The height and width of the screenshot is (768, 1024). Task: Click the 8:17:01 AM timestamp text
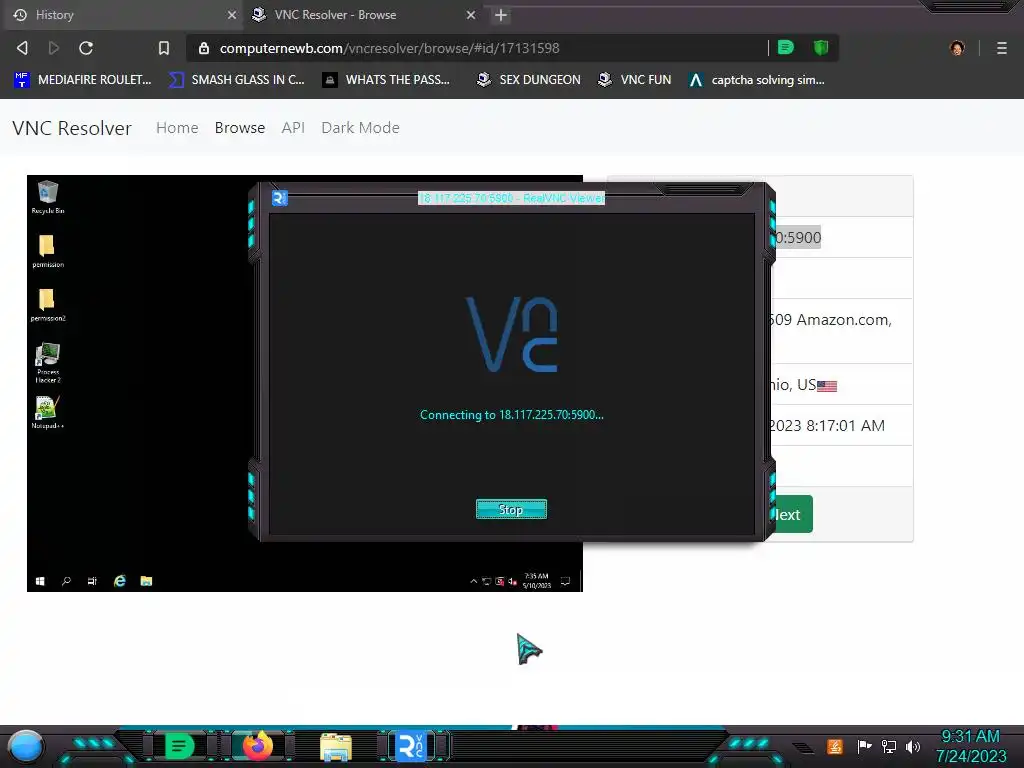pos(845,426)
